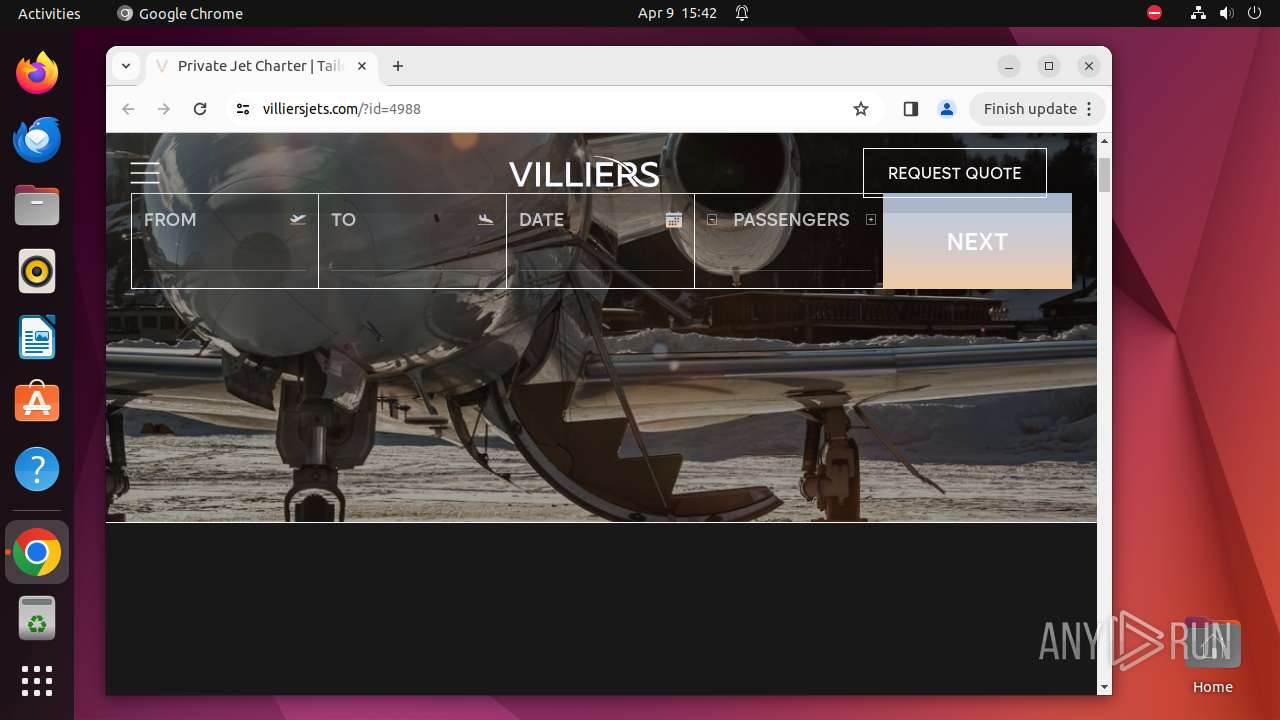This screenshot has height=720, width=1280.
Task: Open Activities overview
Action: coord(49,13)
